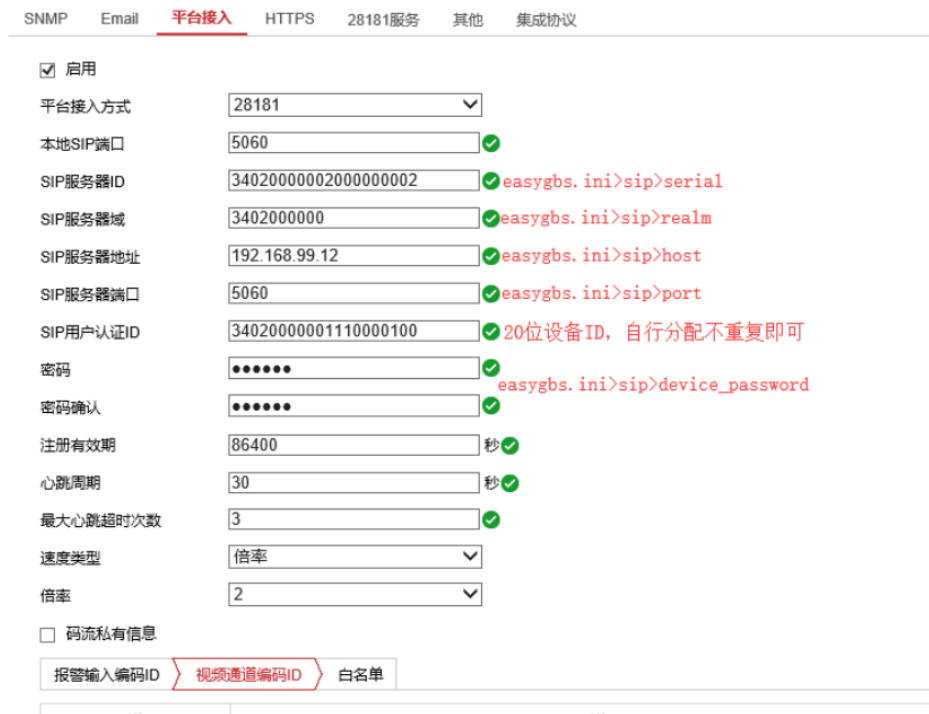929x714 pixels.
Task: Open the 平台接入方式 dropdown showing 28181
Action: pyautogui.click(x=355, y=105)
